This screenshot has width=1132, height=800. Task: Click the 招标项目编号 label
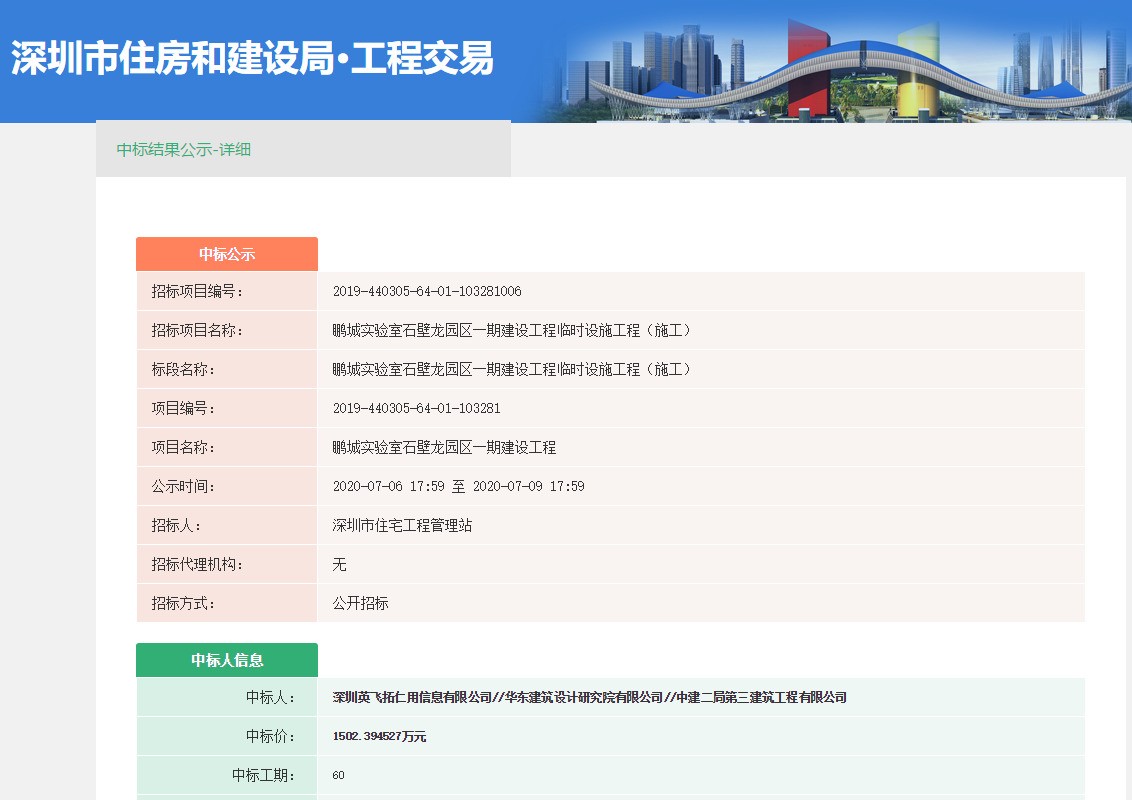click(x=197, y=291)
